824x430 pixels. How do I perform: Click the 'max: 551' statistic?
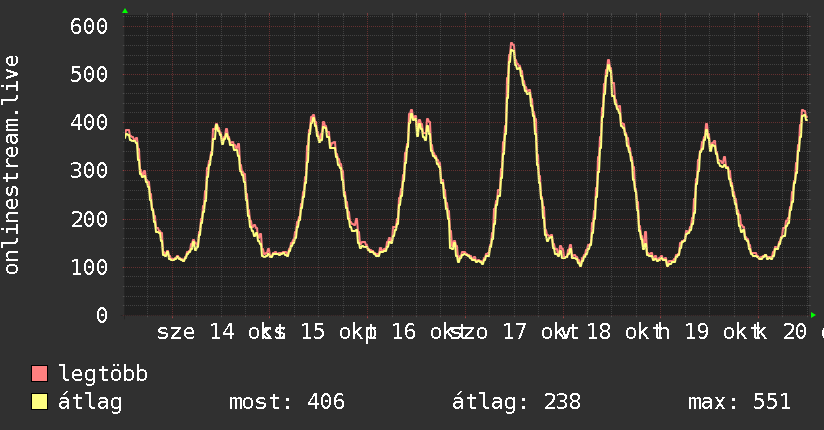739,402
